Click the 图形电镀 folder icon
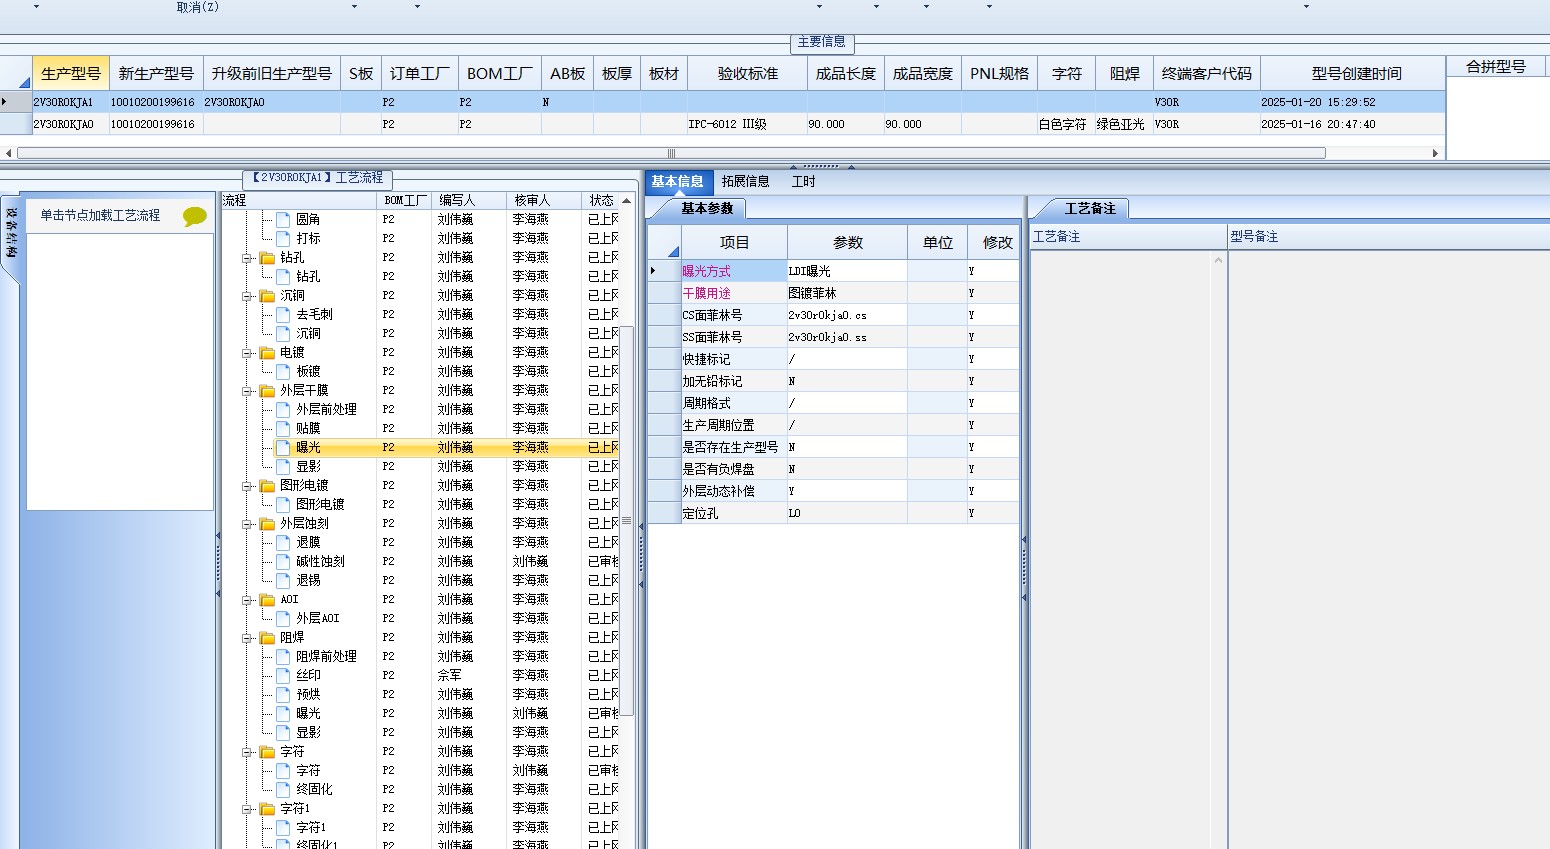Image resolution: width=1550 pixels, height=849 pixels. click(267, 485)
